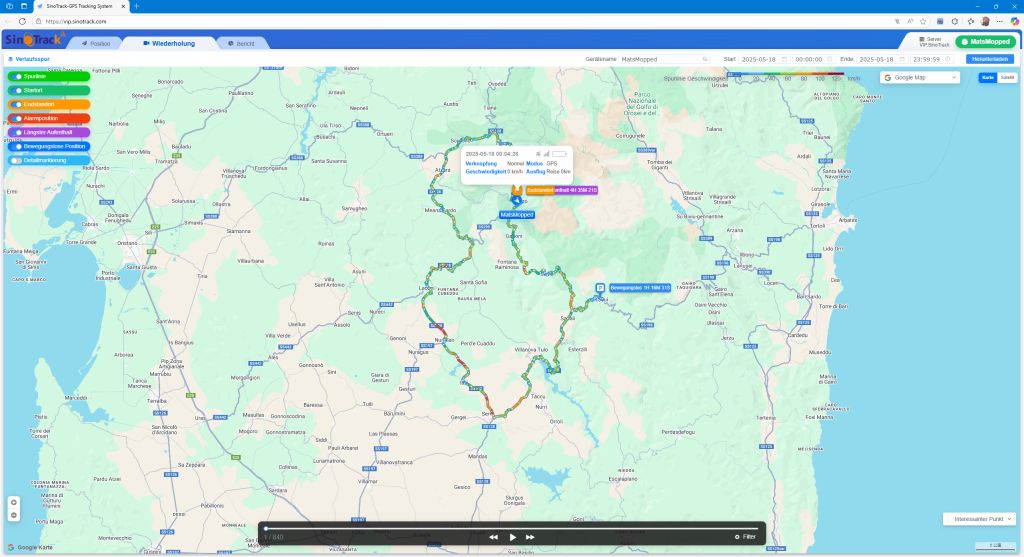The height and width of the screenshot is (557, 1024).
Task: Click the playback progress slider track
Action: coord(510,528)
